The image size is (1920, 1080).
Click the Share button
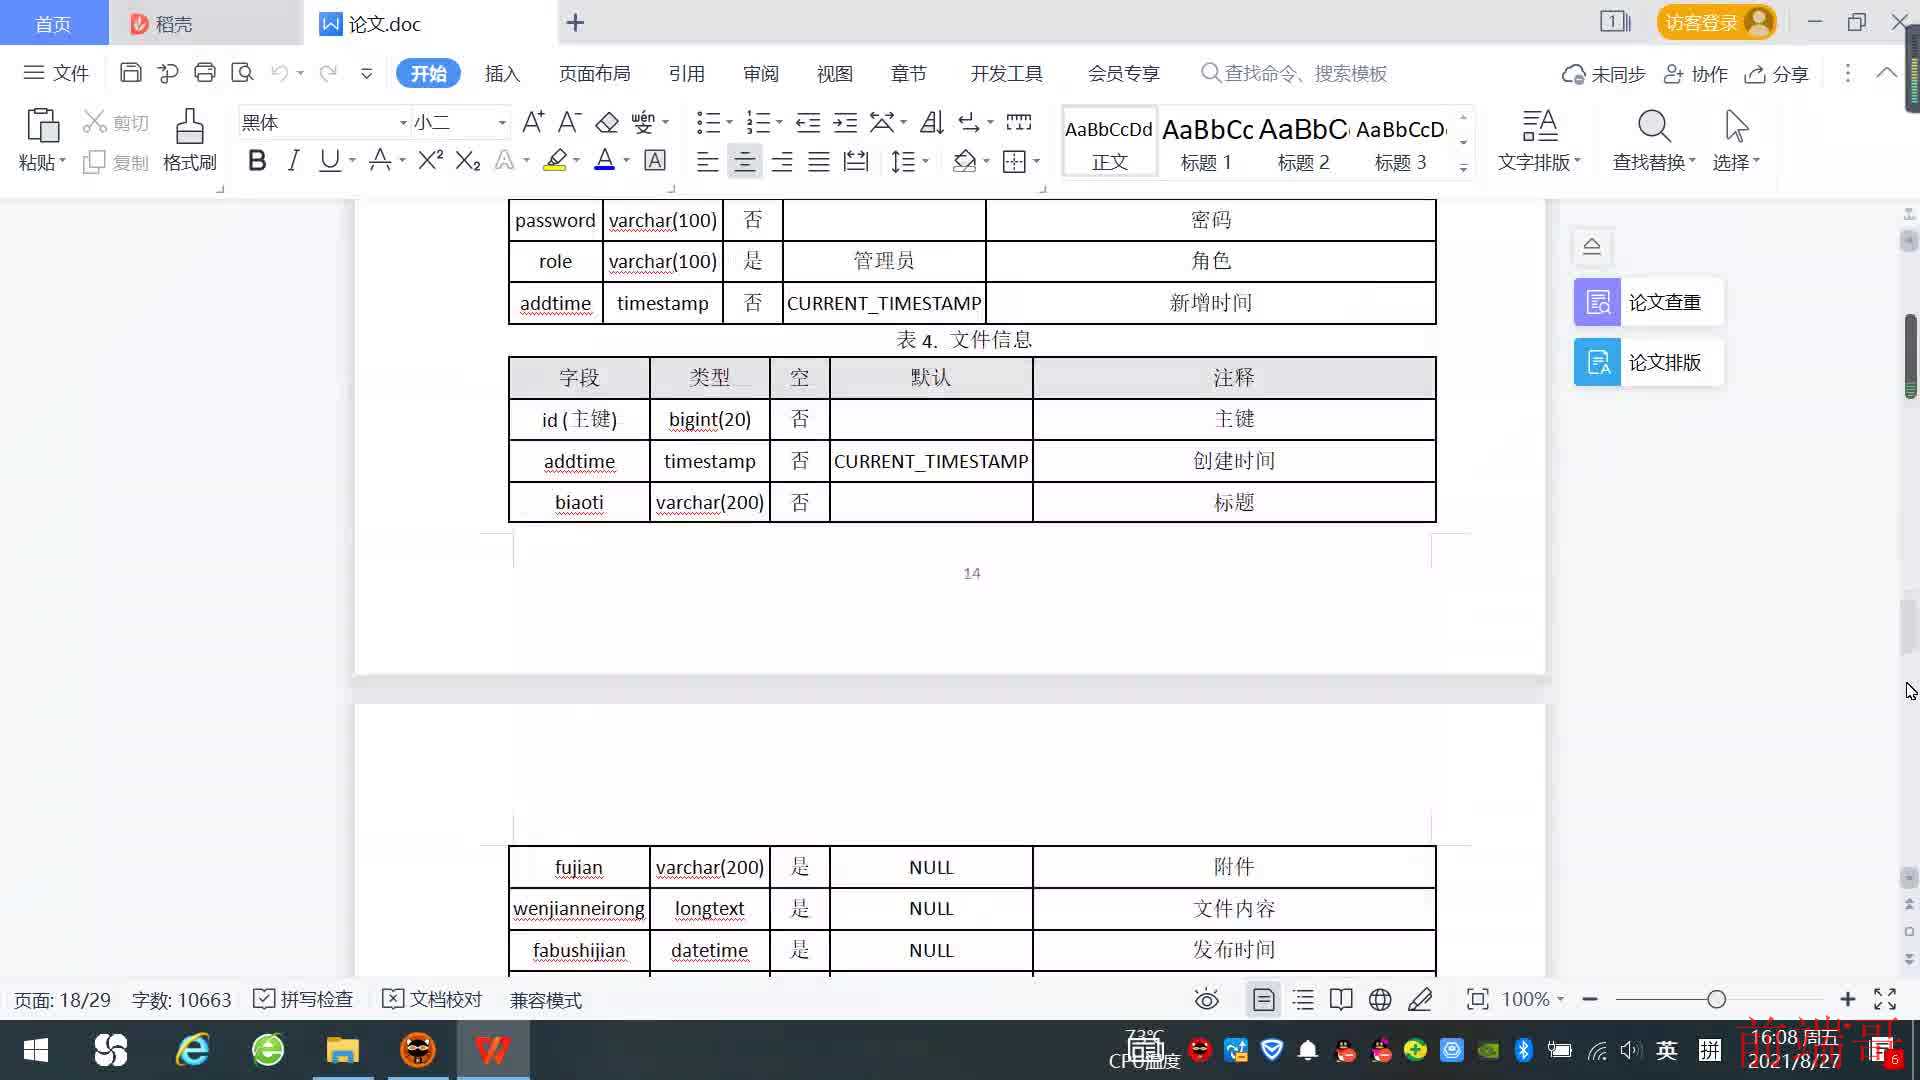pos(1777,74)
